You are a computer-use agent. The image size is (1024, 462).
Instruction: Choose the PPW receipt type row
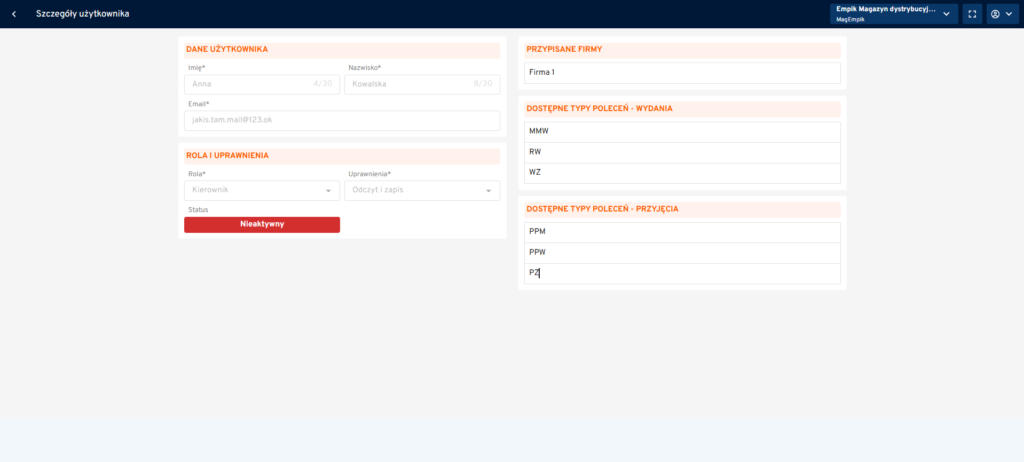pyautogui.click(x=682, y=253)
